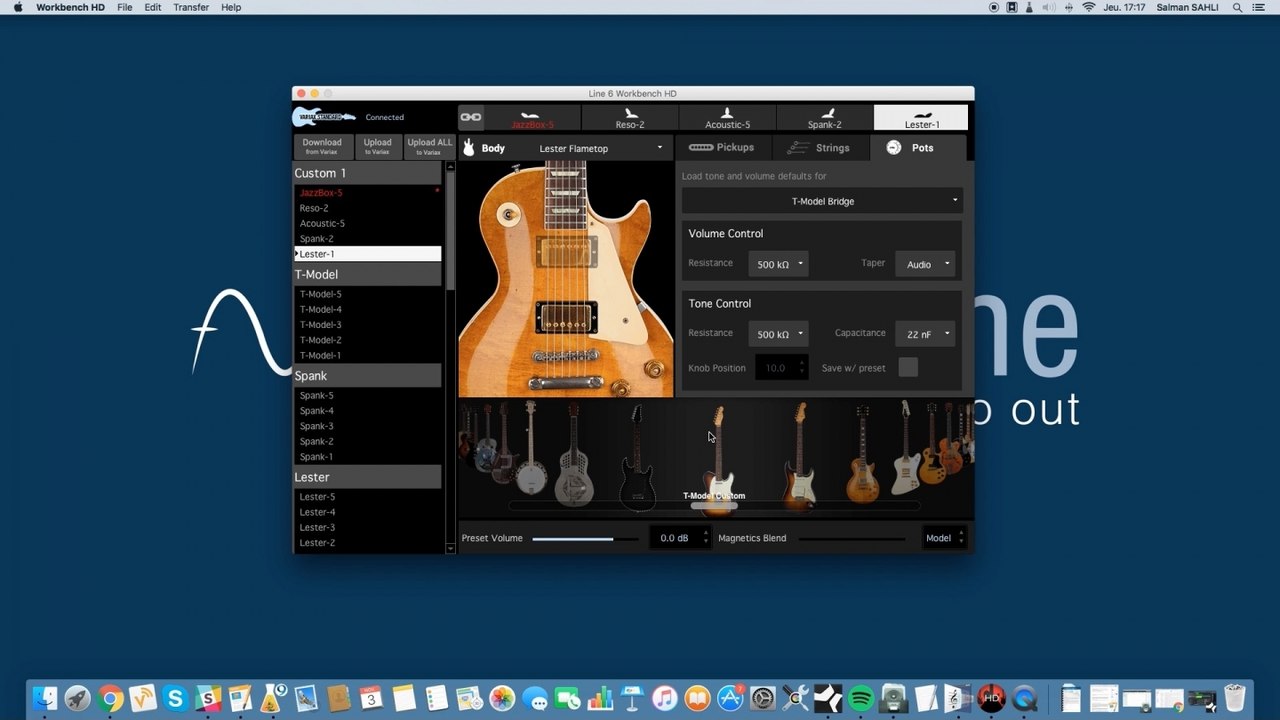
Task: Select the JazzBox-5 model tab
Action: 532,118
